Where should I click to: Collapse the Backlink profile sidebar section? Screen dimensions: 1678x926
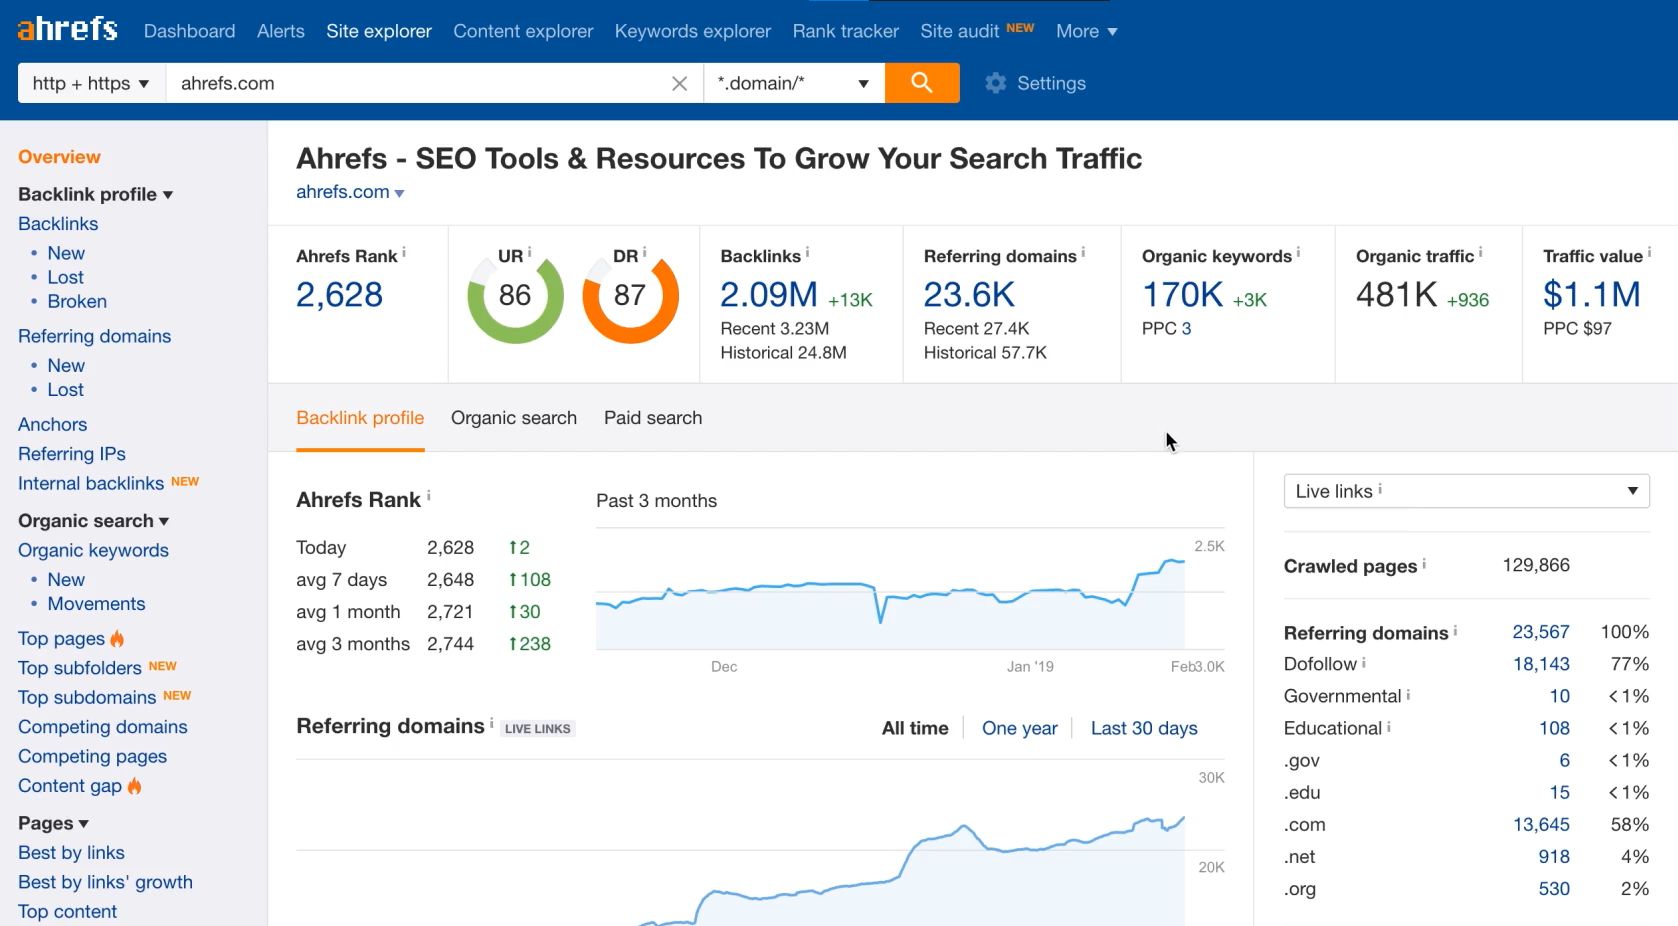(x=95, y=194)
